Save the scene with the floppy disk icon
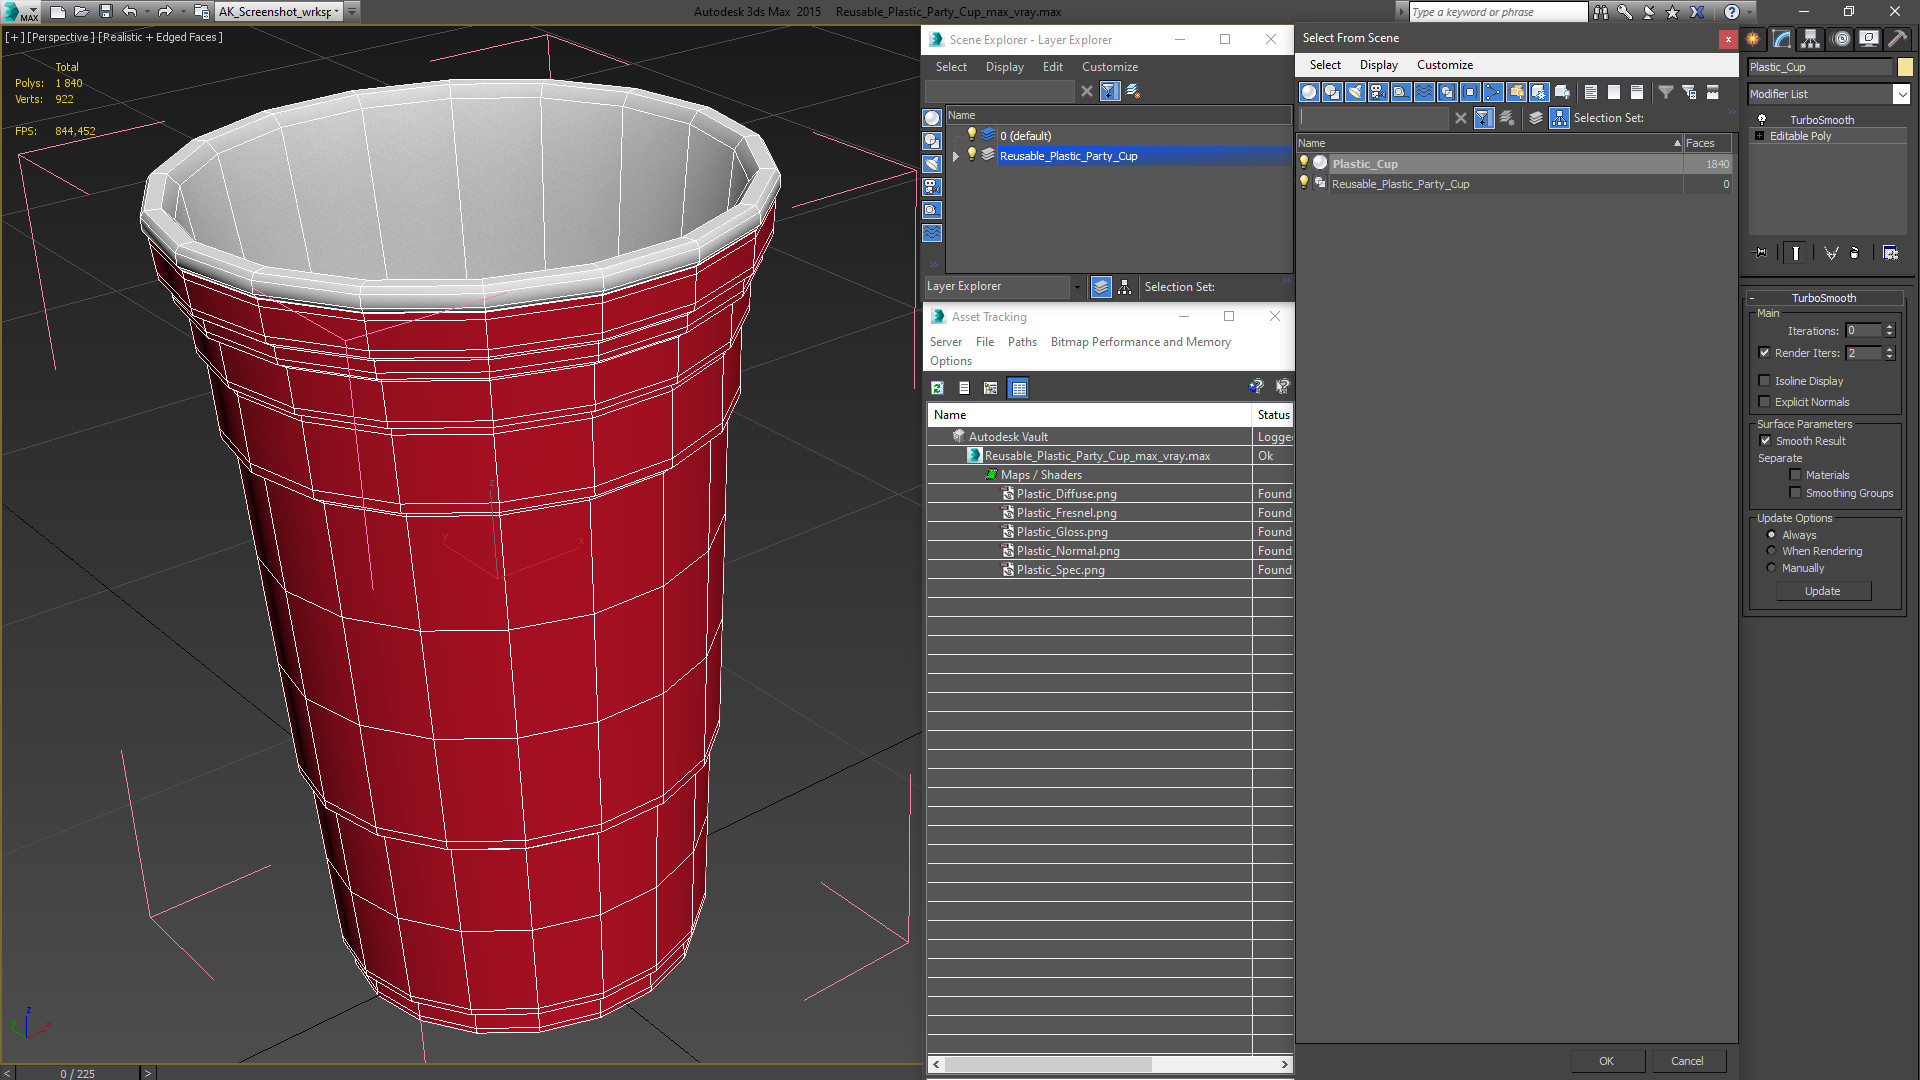The height and width of the screenshot is (1080, 1920). click(106, 12)
